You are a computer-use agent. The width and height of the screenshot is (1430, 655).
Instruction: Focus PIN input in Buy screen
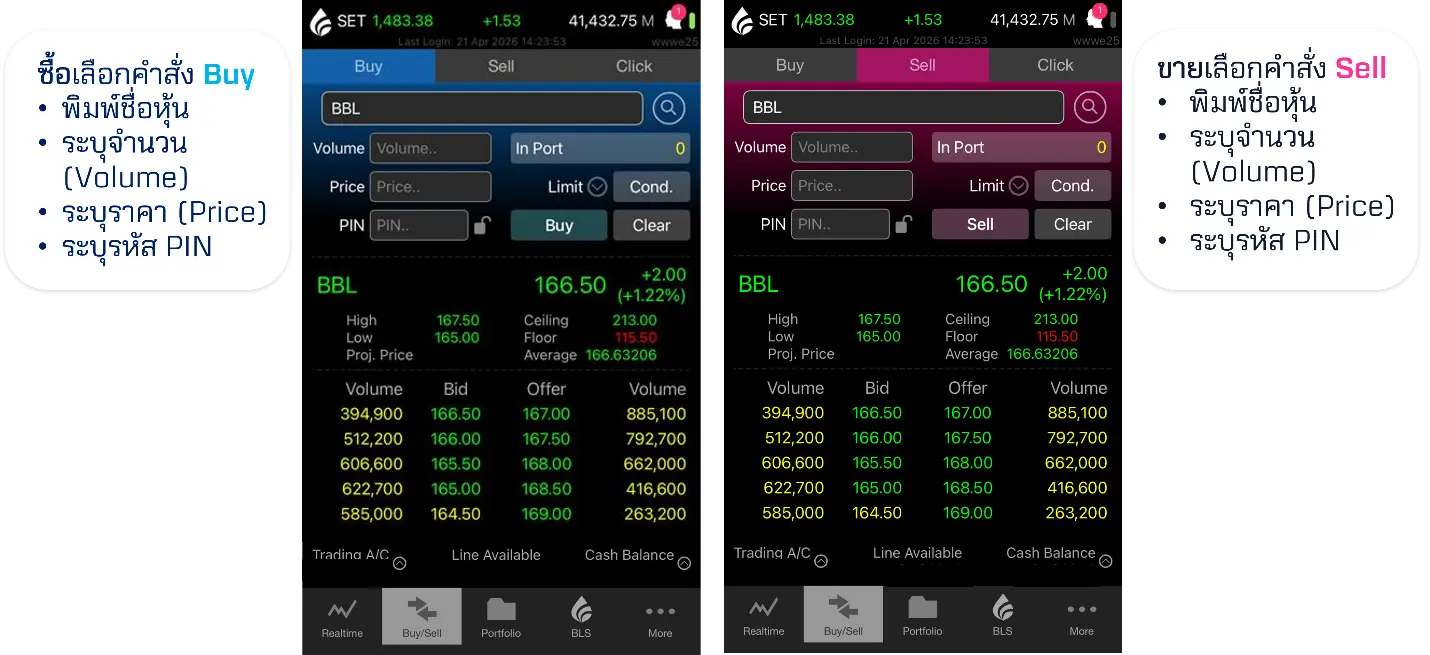(419, 225)
